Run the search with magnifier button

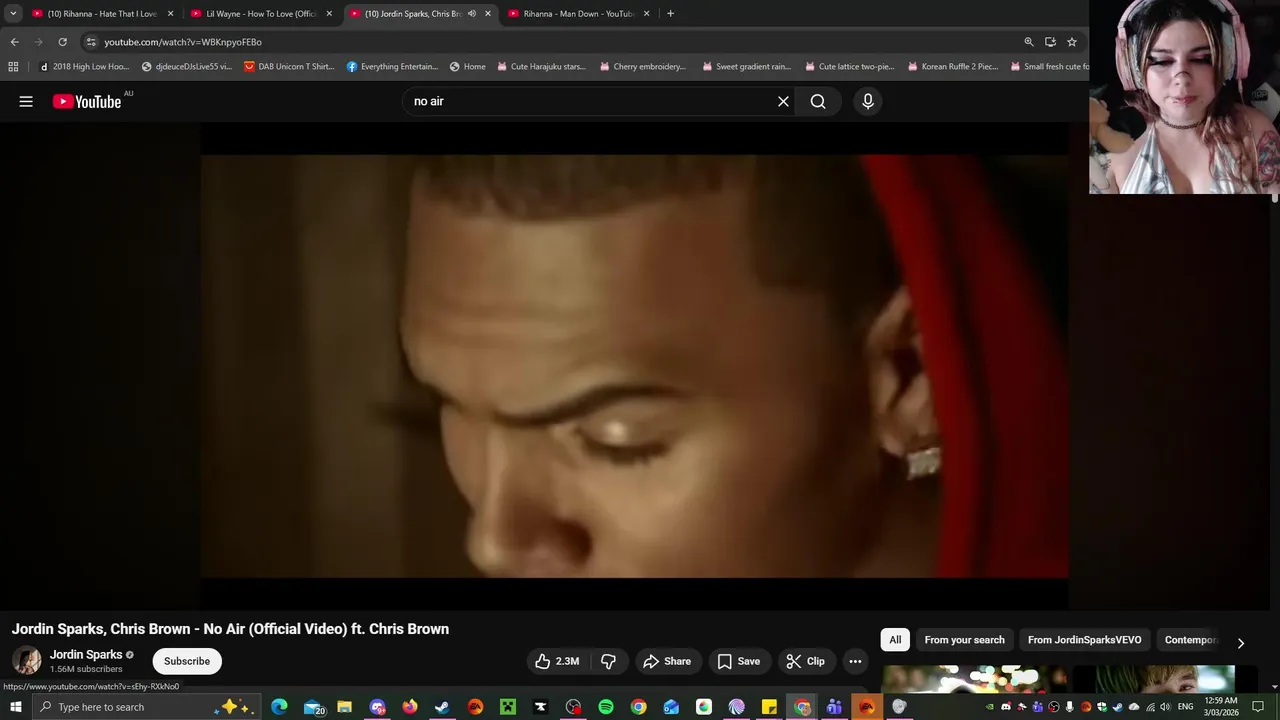point(818,101)
